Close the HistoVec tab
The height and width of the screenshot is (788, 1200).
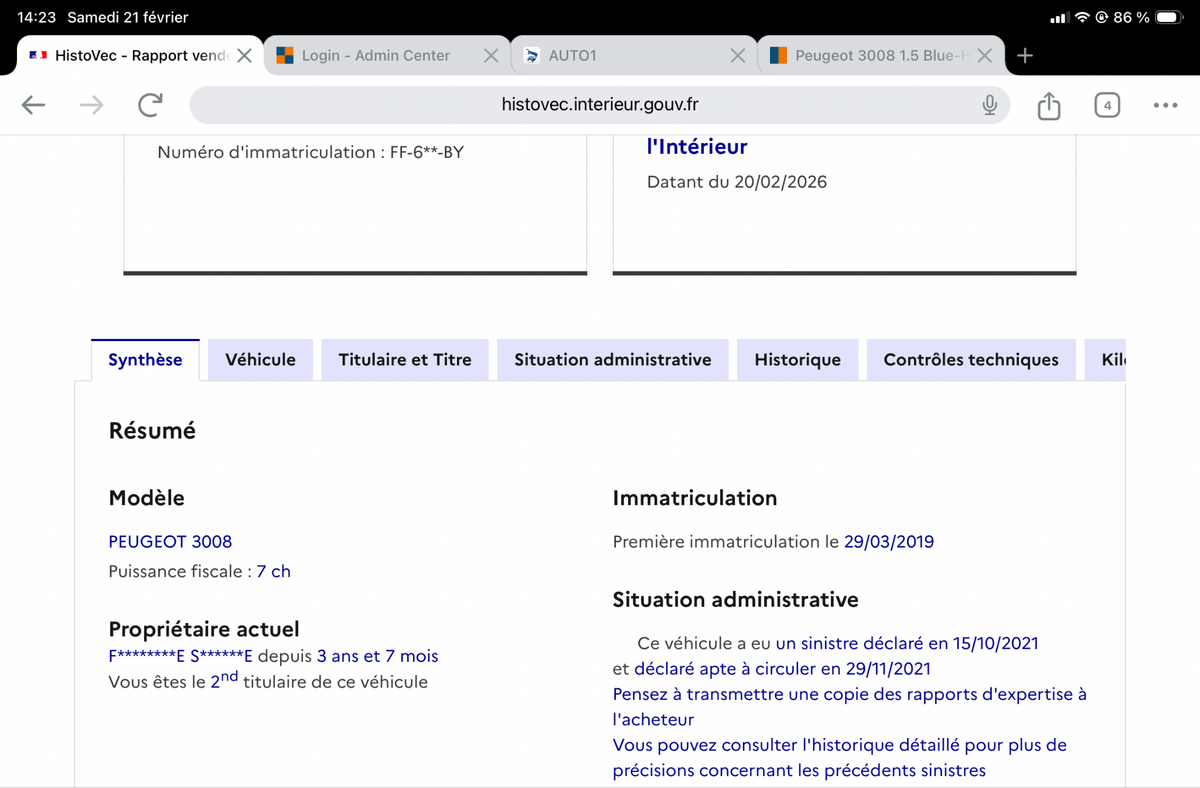[x=244, y=56]
